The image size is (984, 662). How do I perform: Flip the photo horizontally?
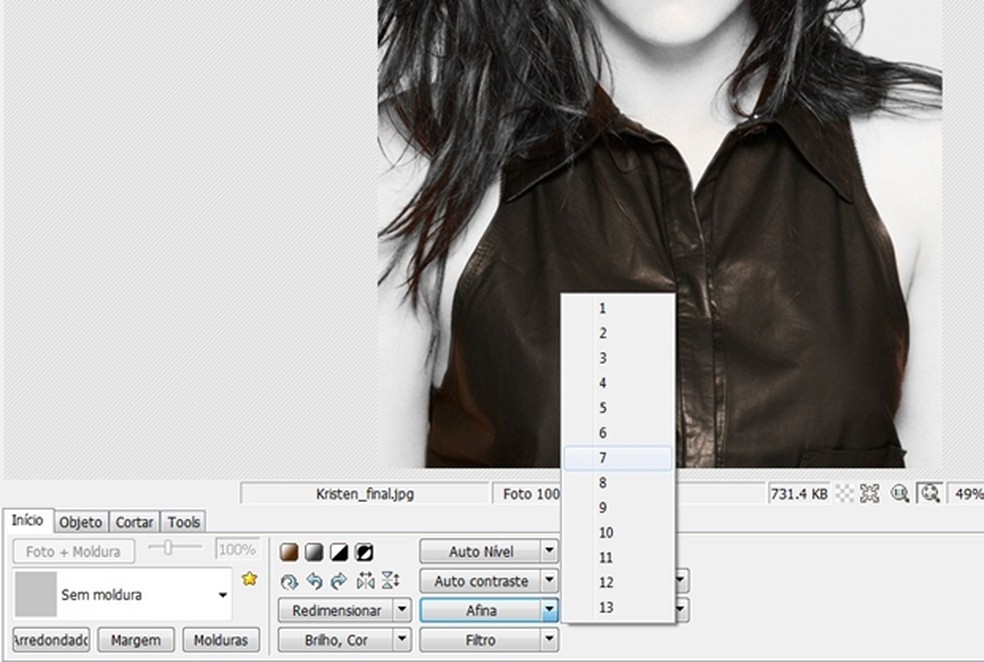(x=365, y=580)
